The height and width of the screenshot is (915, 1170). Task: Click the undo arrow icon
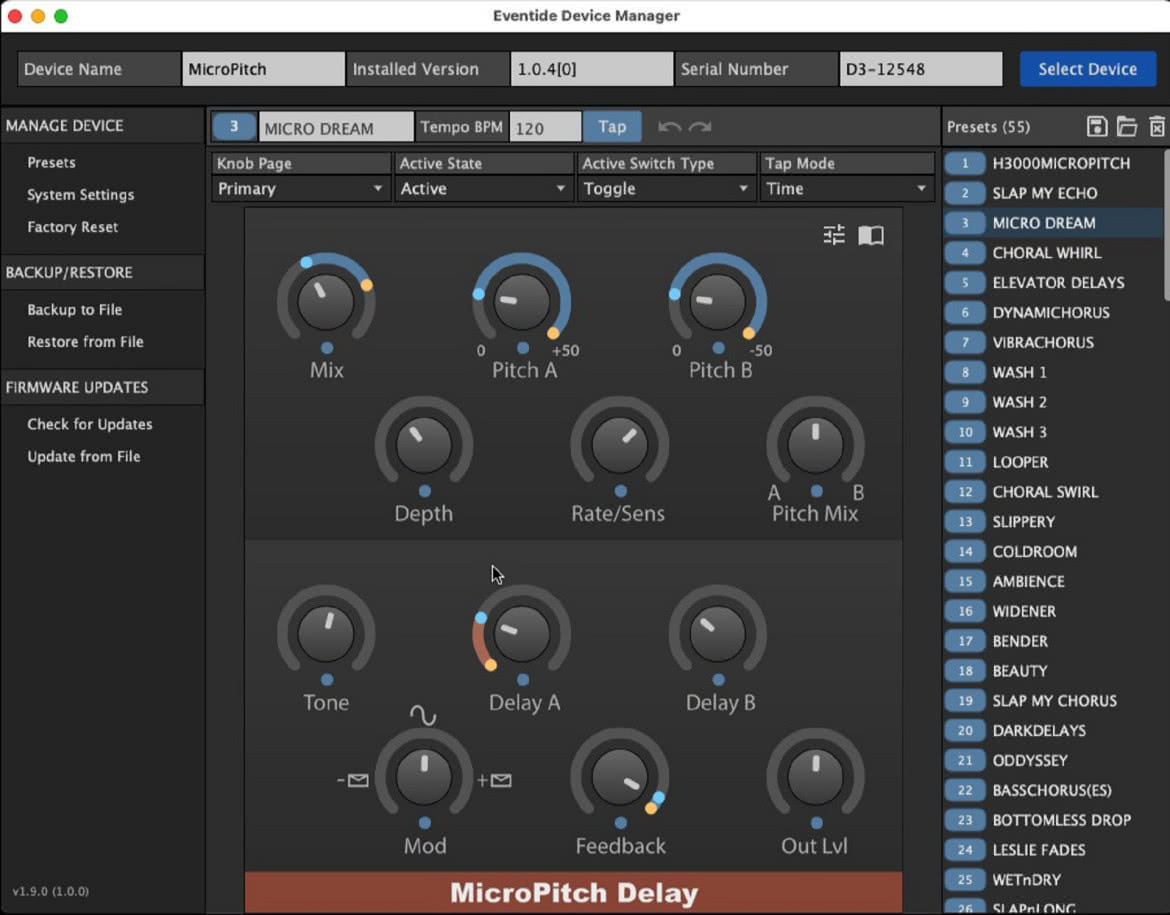point(669,127)
